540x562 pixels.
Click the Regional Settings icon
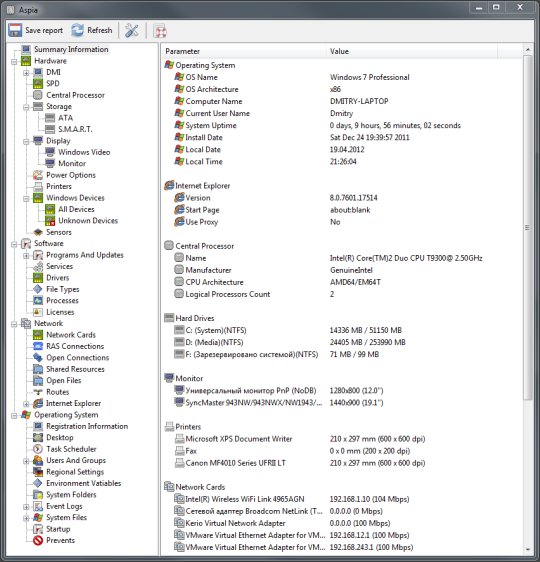38,472
